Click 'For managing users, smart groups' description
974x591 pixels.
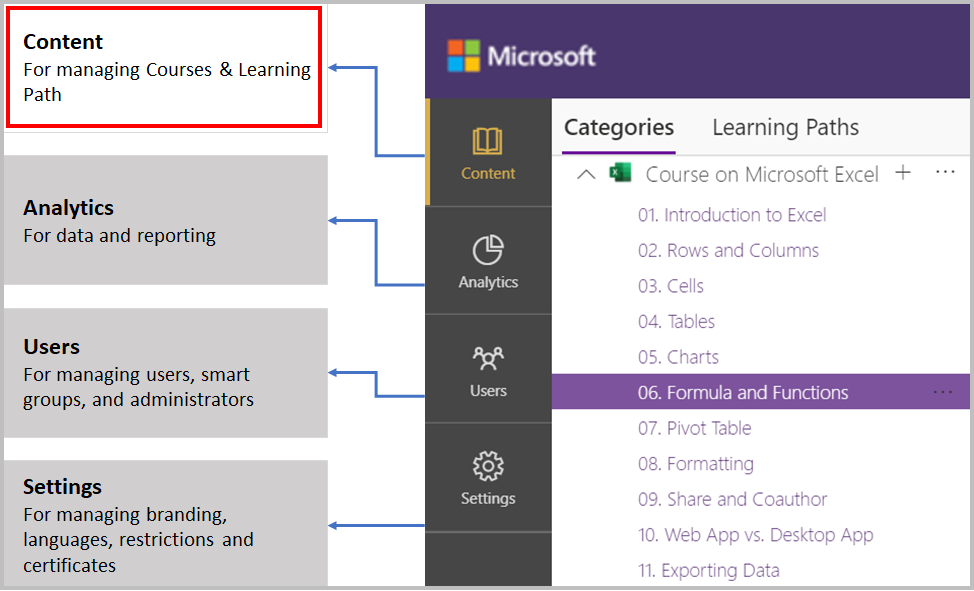tap(139, 387)
